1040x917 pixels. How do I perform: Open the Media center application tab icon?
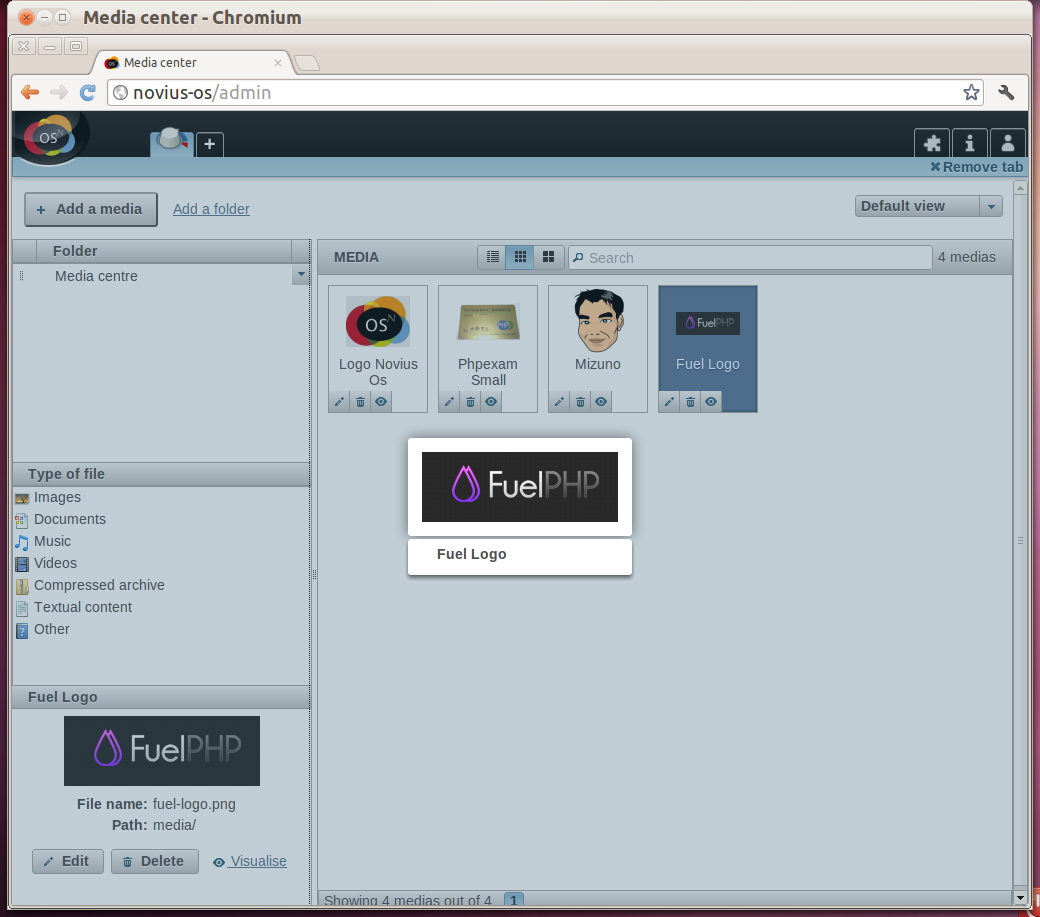point(172,142)
